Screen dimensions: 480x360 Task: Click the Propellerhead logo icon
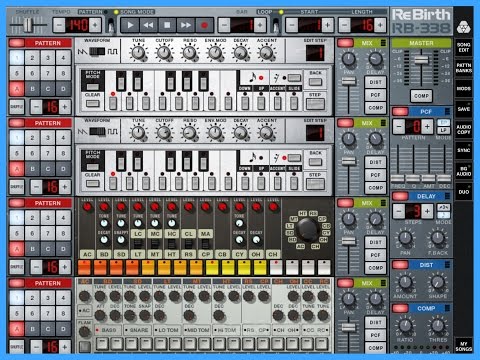[x=463, y=27]
